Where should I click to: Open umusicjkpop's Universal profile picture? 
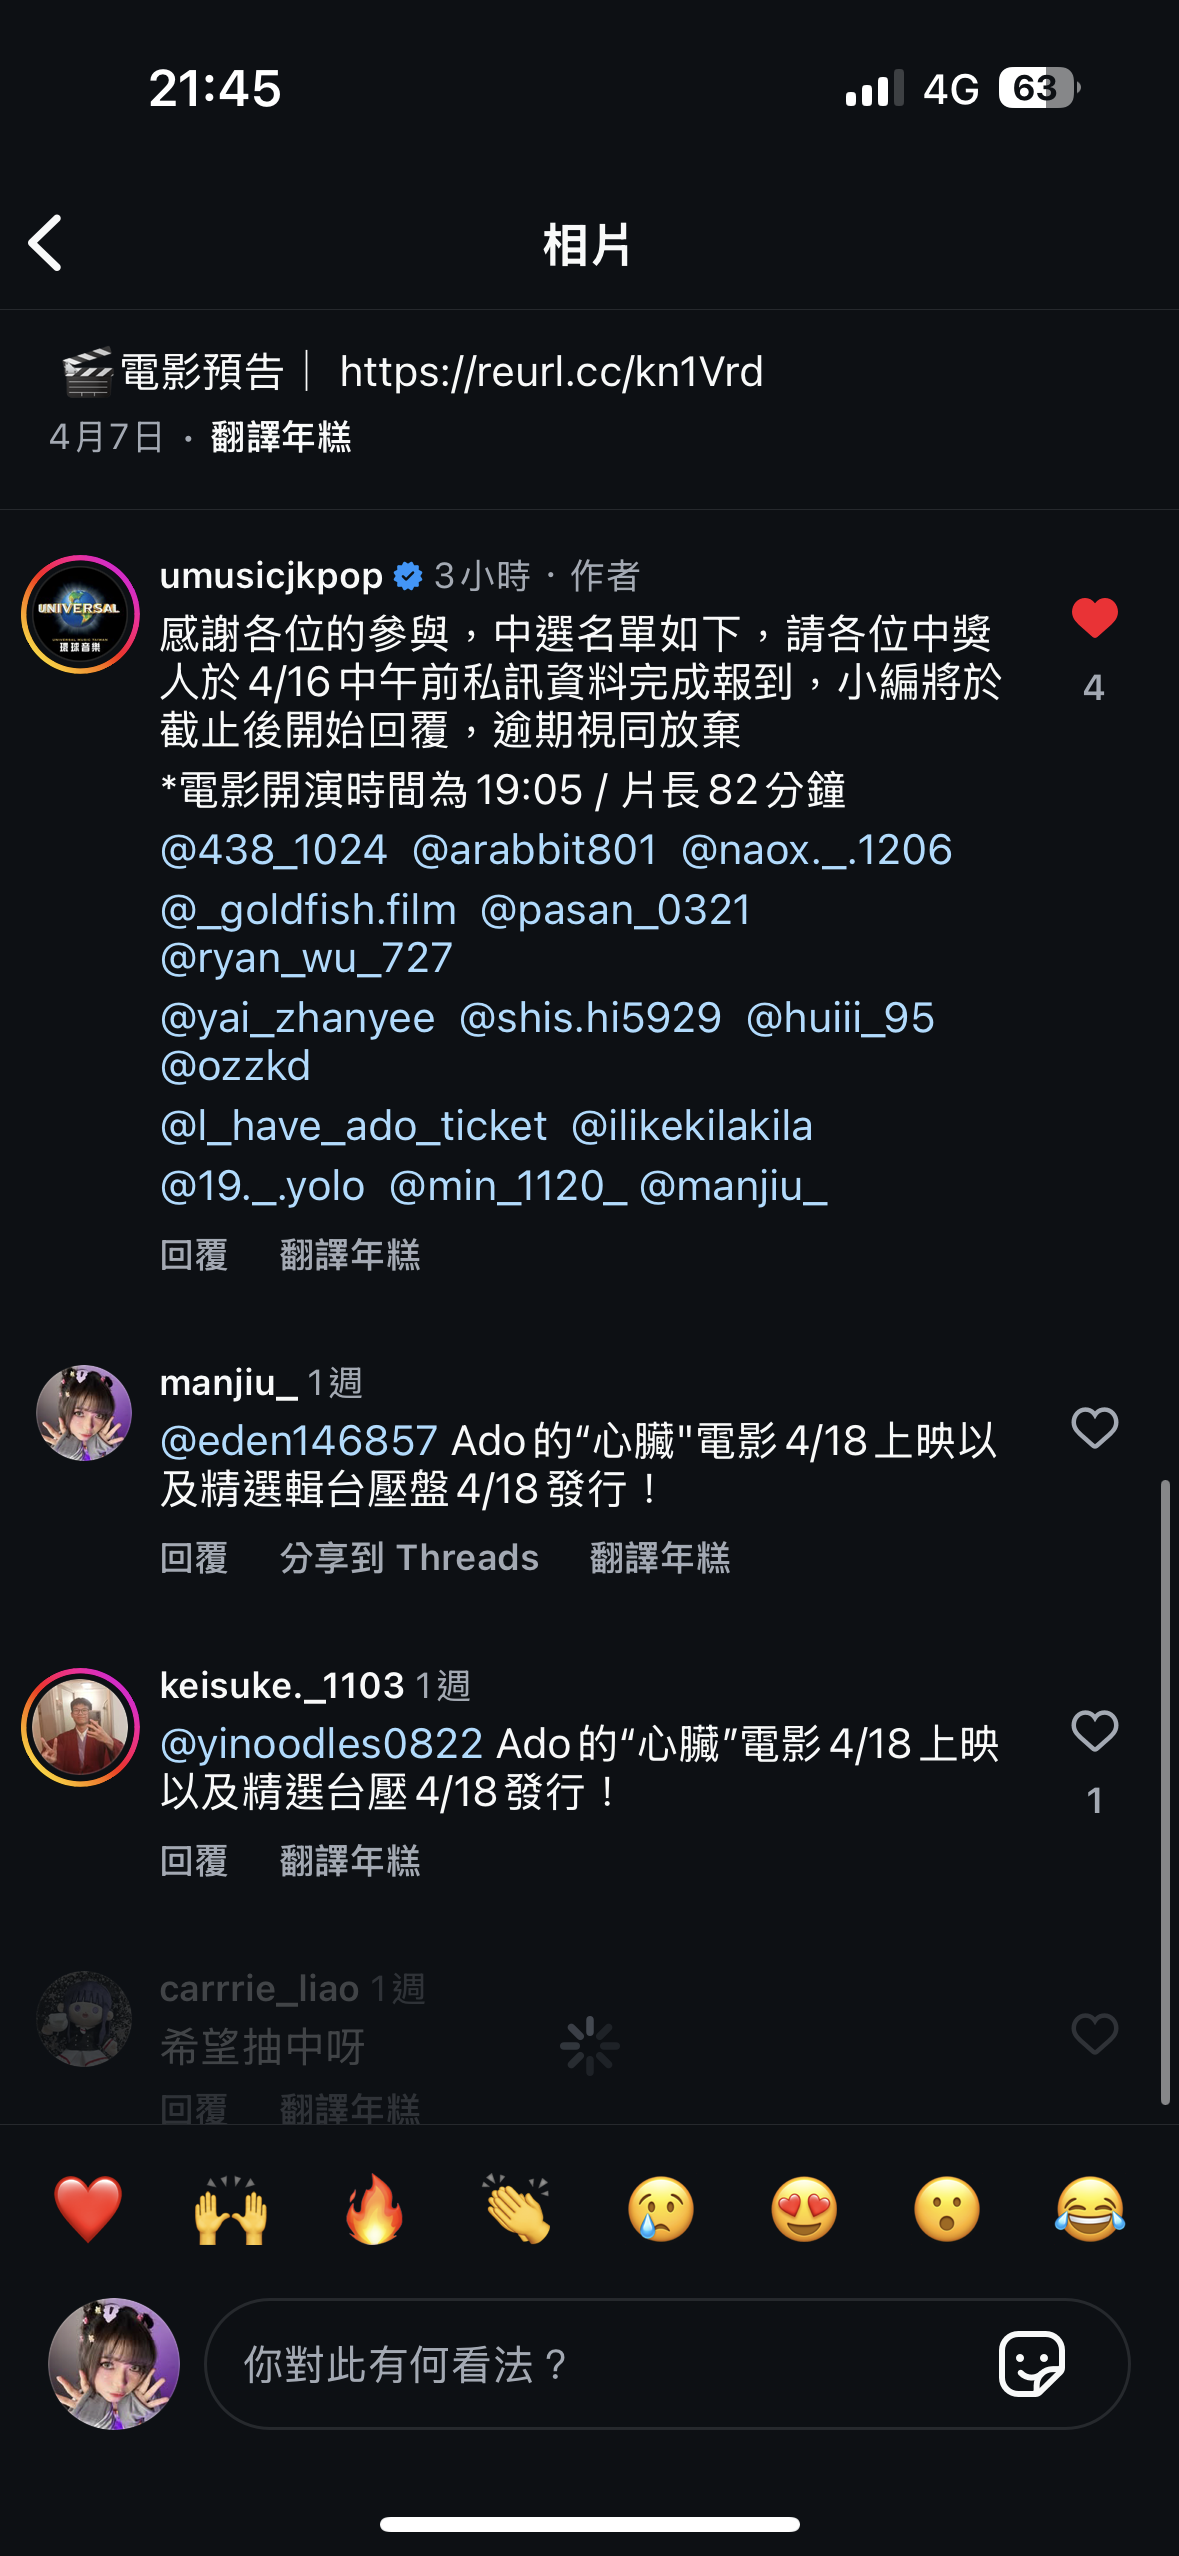80,614
